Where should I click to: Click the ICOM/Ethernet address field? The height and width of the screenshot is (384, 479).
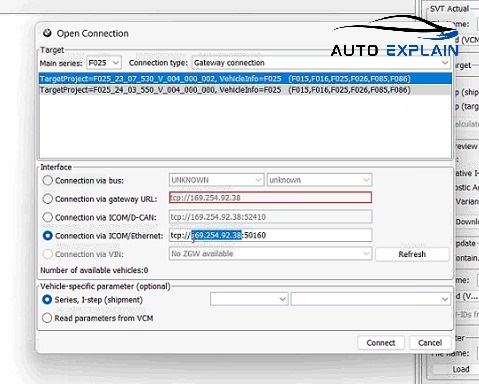(x=270, y=235)
